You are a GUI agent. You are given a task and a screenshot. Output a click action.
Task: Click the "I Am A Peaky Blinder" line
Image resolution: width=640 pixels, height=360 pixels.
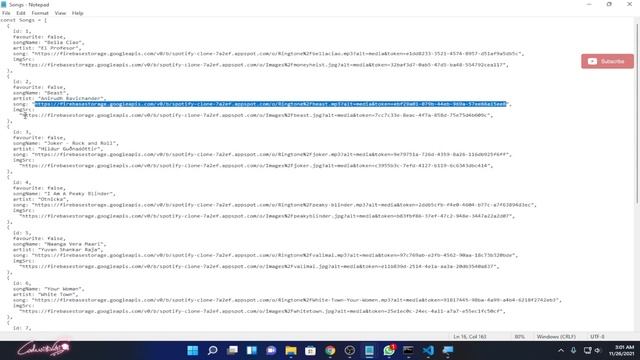(64, 194)
